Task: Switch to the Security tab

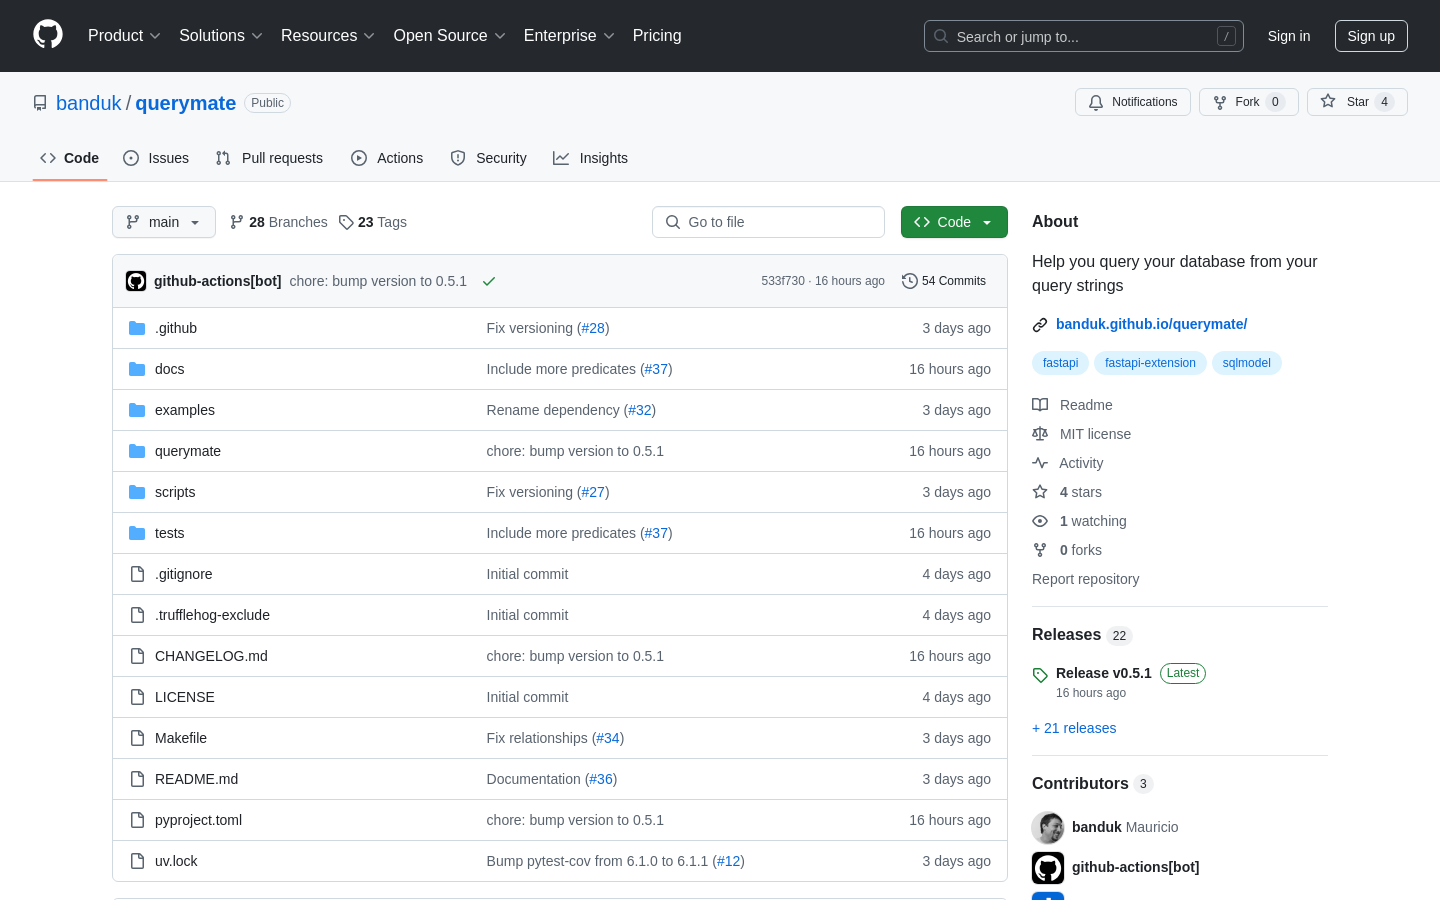Action: (488, 158)
